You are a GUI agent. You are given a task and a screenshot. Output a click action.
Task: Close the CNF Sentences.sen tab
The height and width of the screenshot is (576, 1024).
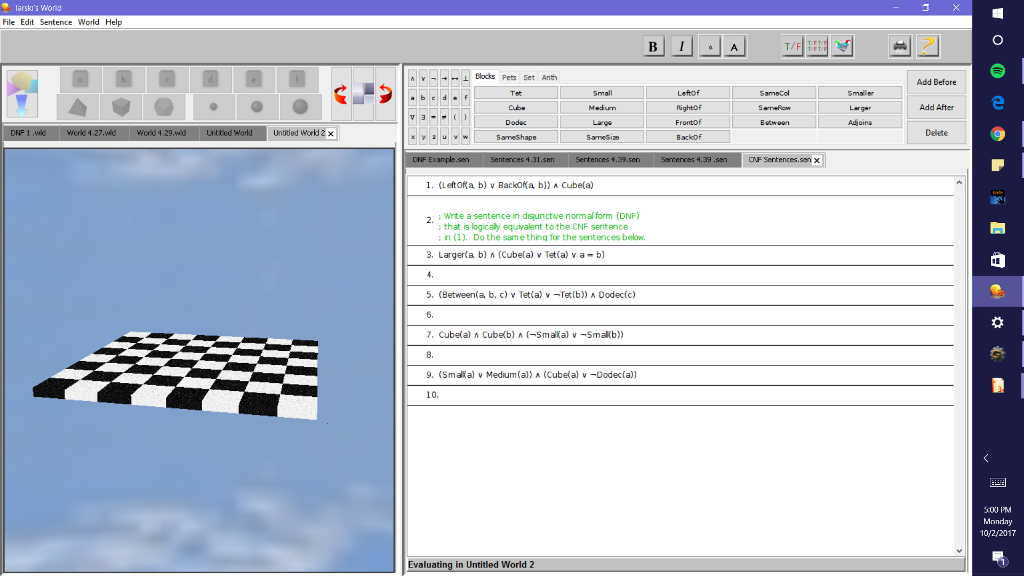click(817, 160)
